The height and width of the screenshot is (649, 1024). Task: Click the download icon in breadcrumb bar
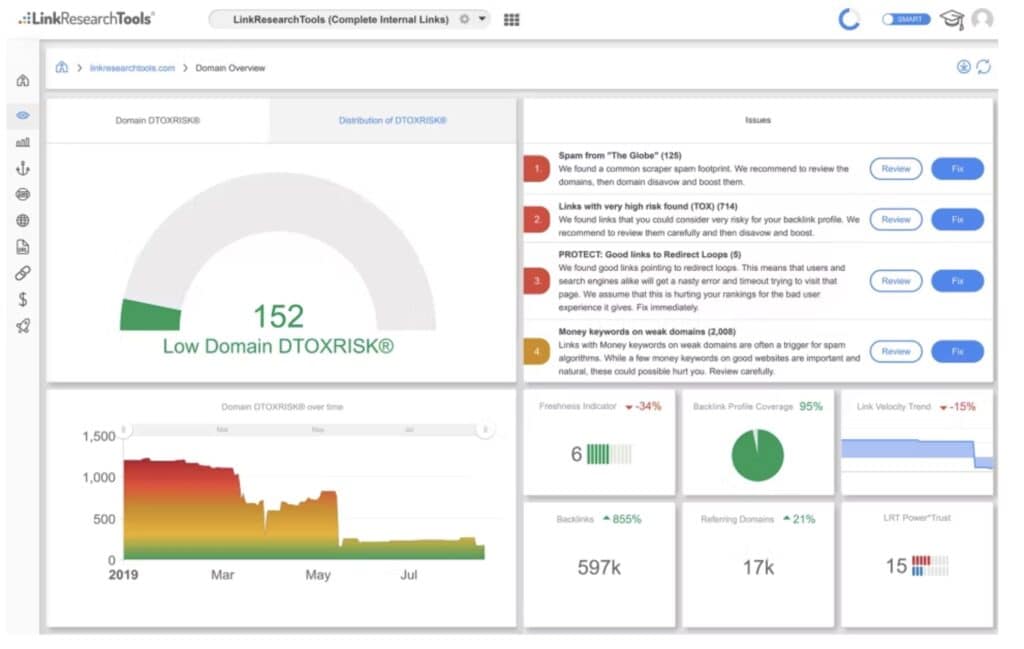click(x=964, y=67)
